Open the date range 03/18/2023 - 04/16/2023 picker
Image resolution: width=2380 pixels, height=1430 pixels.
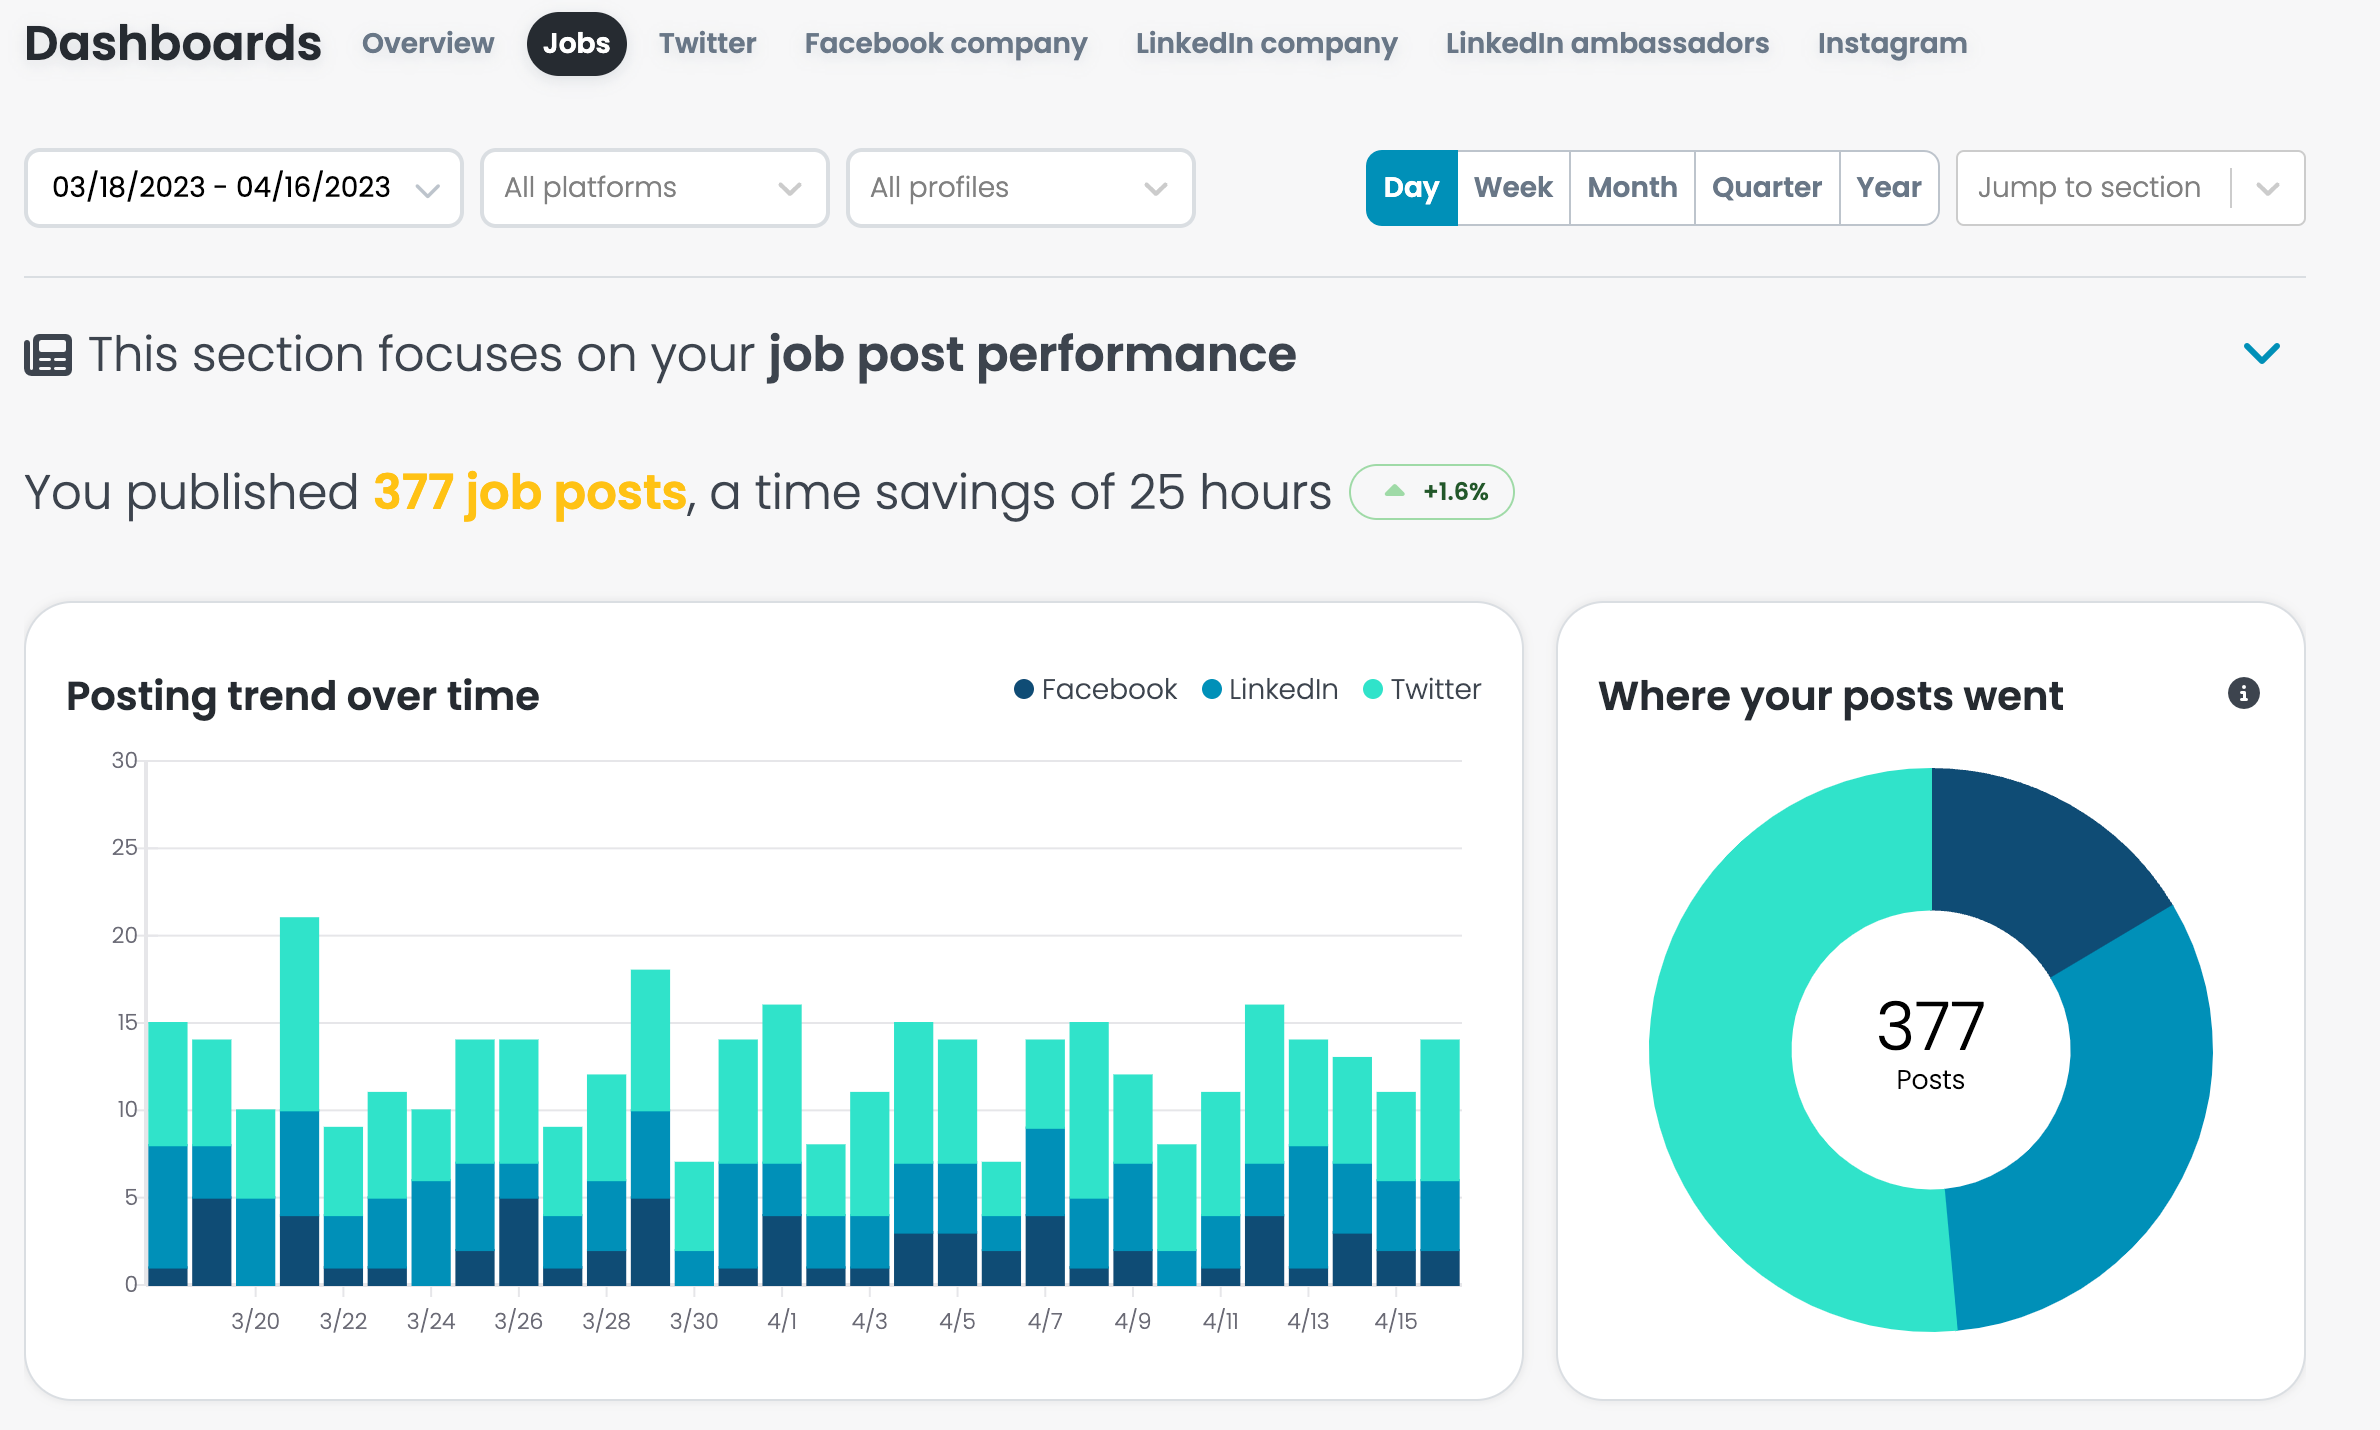point(244,188)
